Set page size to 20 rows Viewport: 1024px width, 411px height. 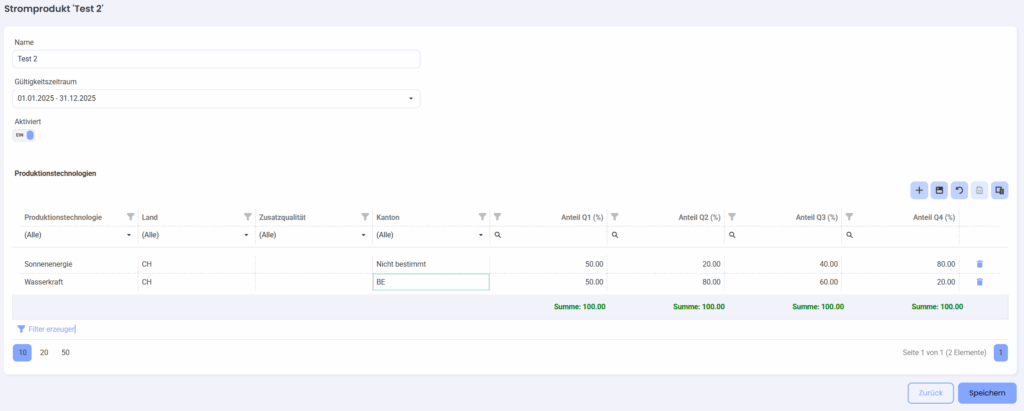[44, 353]
